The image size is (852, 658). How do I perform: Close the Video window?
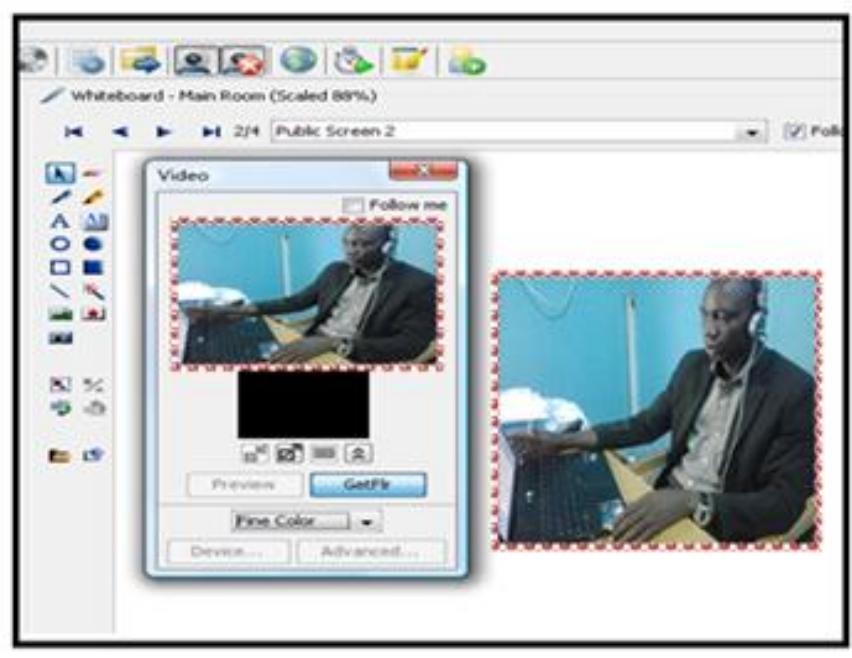(423, 171)
